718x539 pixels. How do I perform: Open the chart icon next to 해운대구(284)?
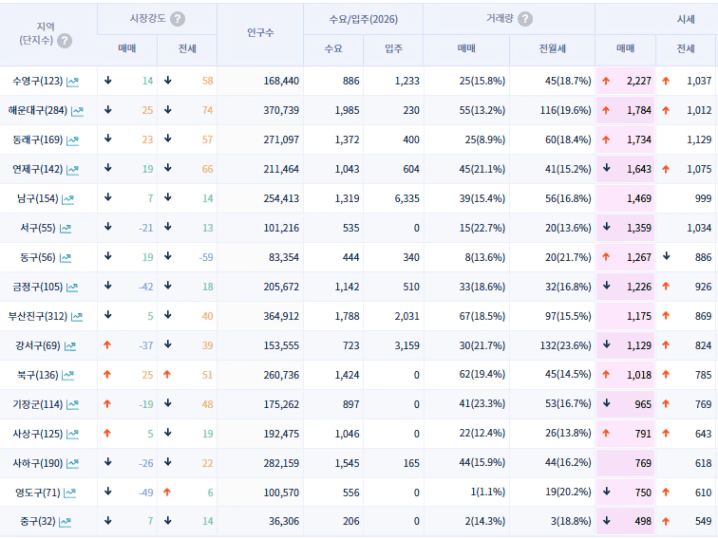(77, 111)
